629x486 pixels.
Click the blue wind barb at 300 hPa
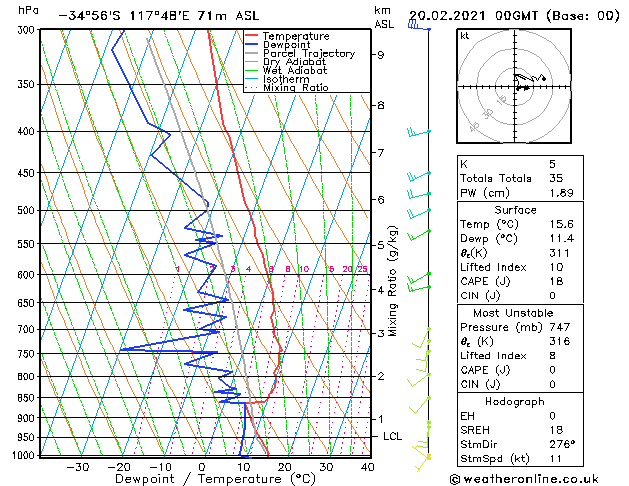(x=419, y=26)
